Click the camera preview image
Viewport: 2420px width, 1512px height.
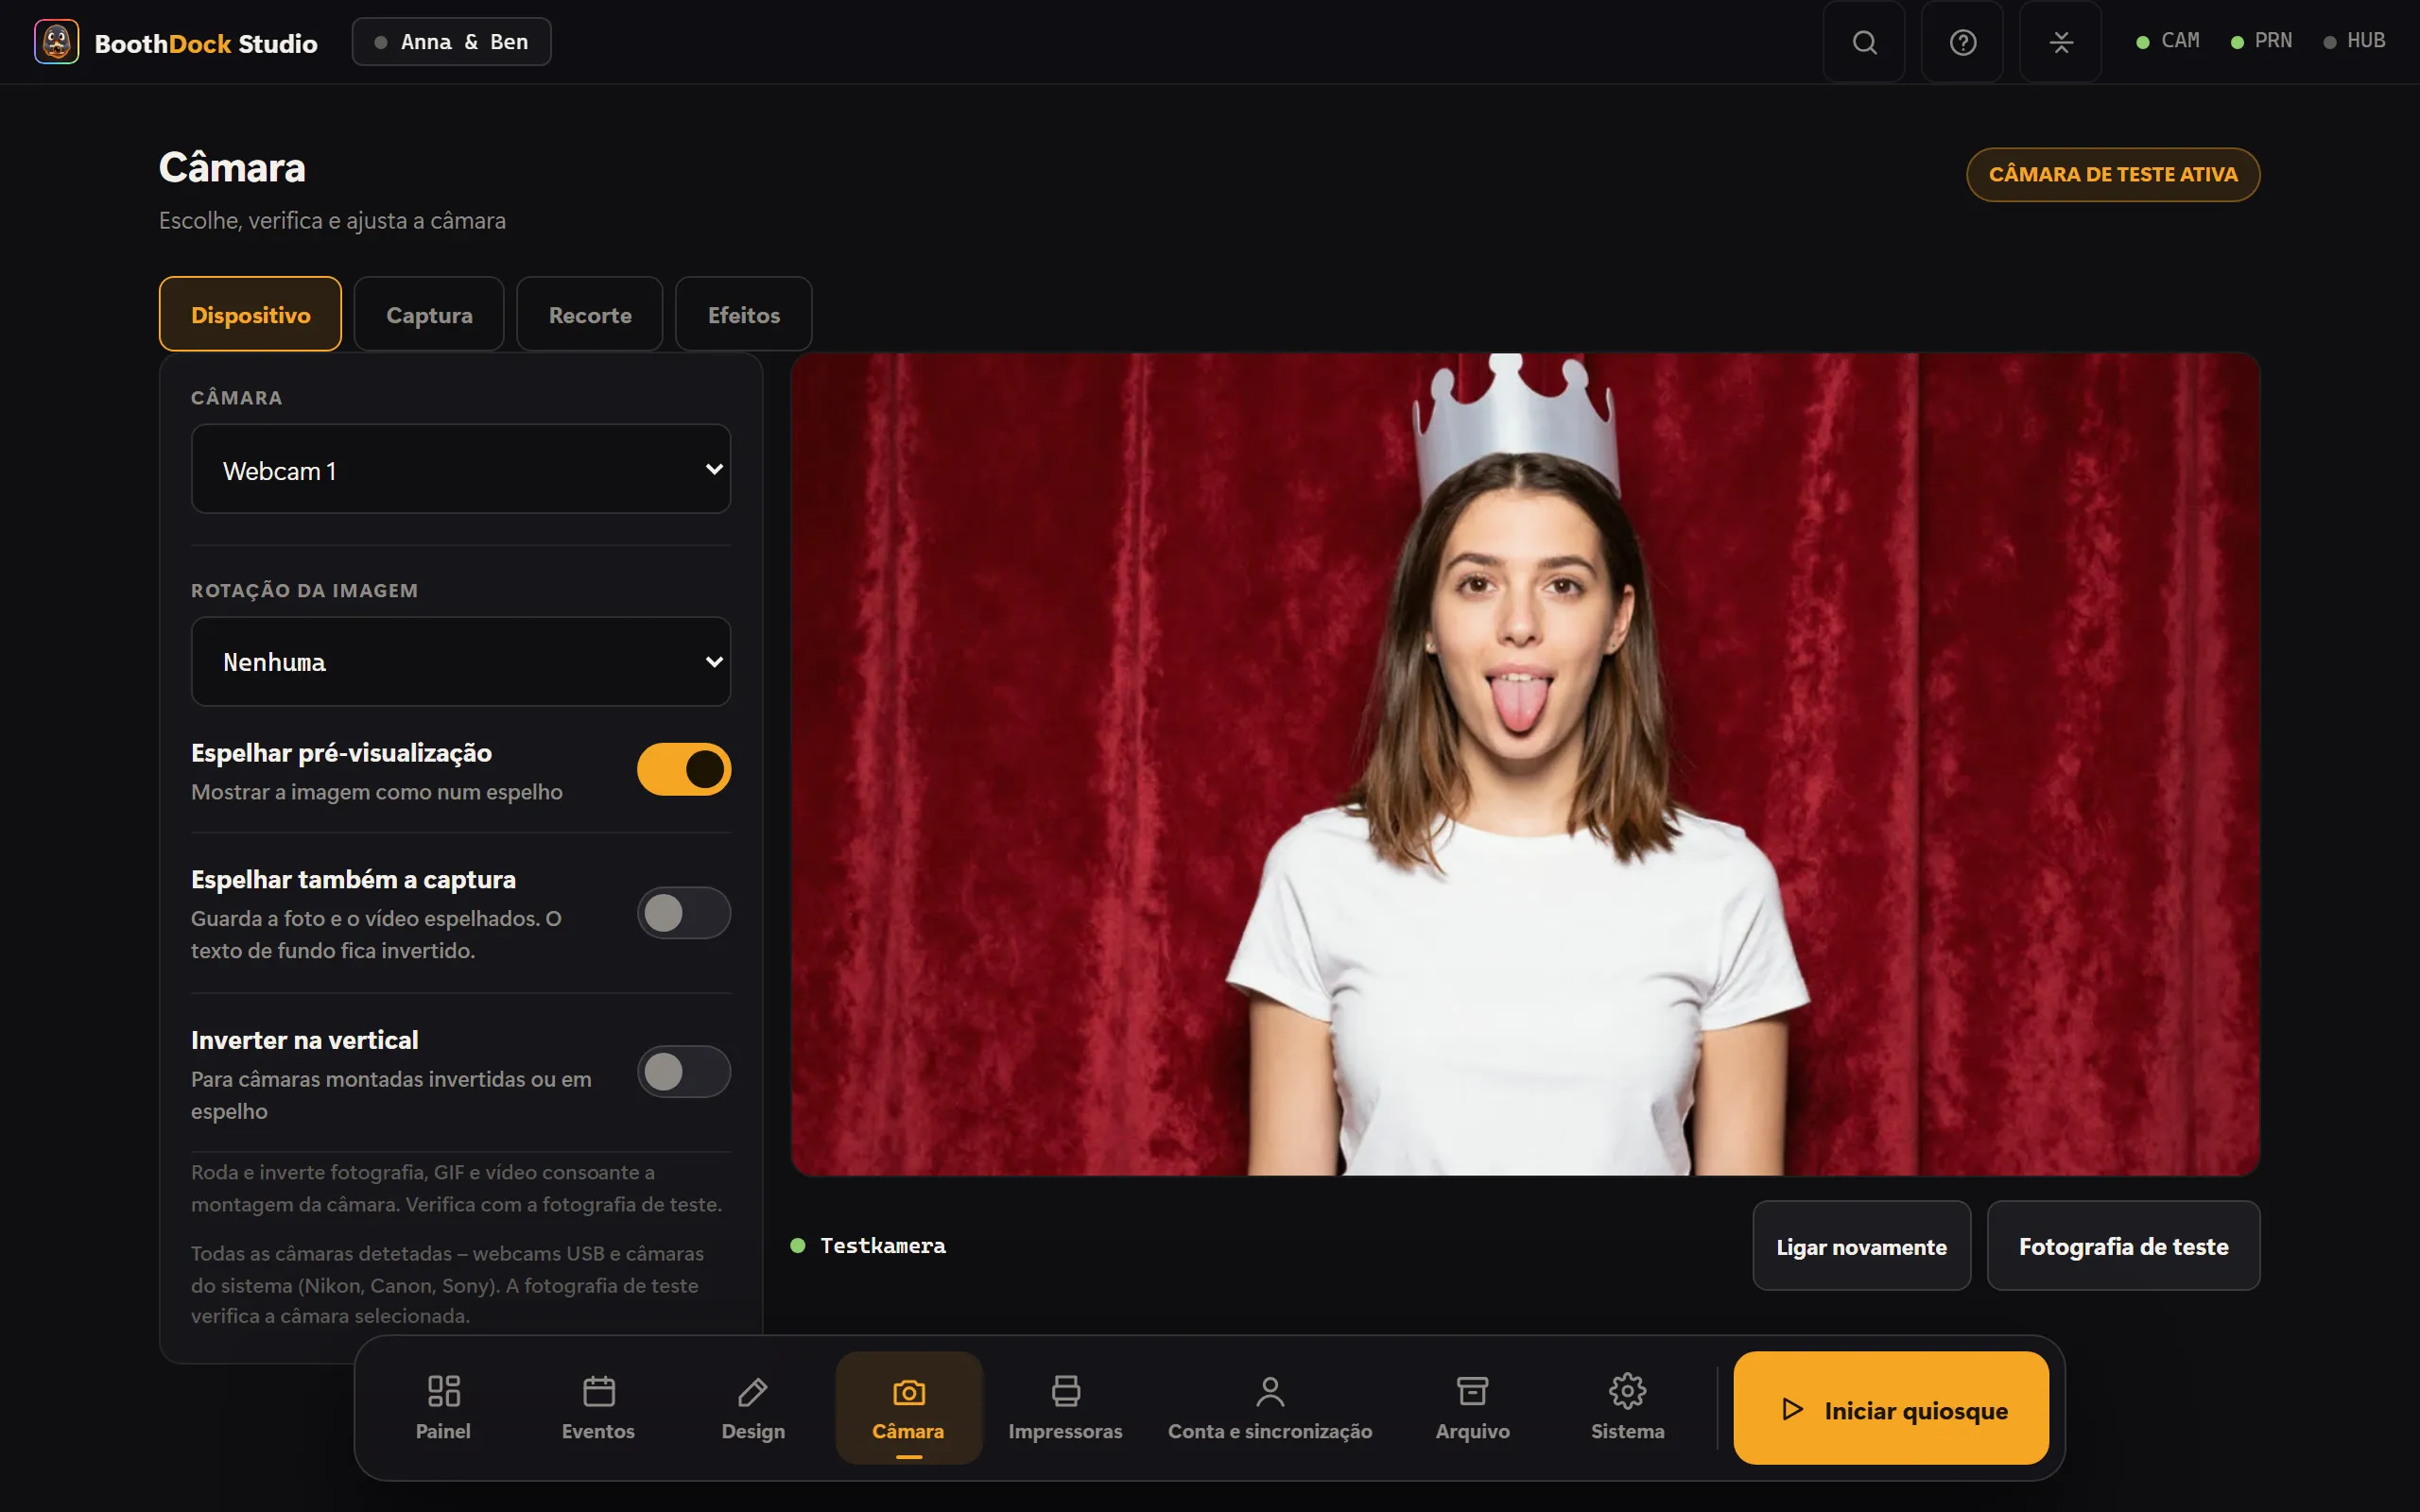coord(1525,764)
